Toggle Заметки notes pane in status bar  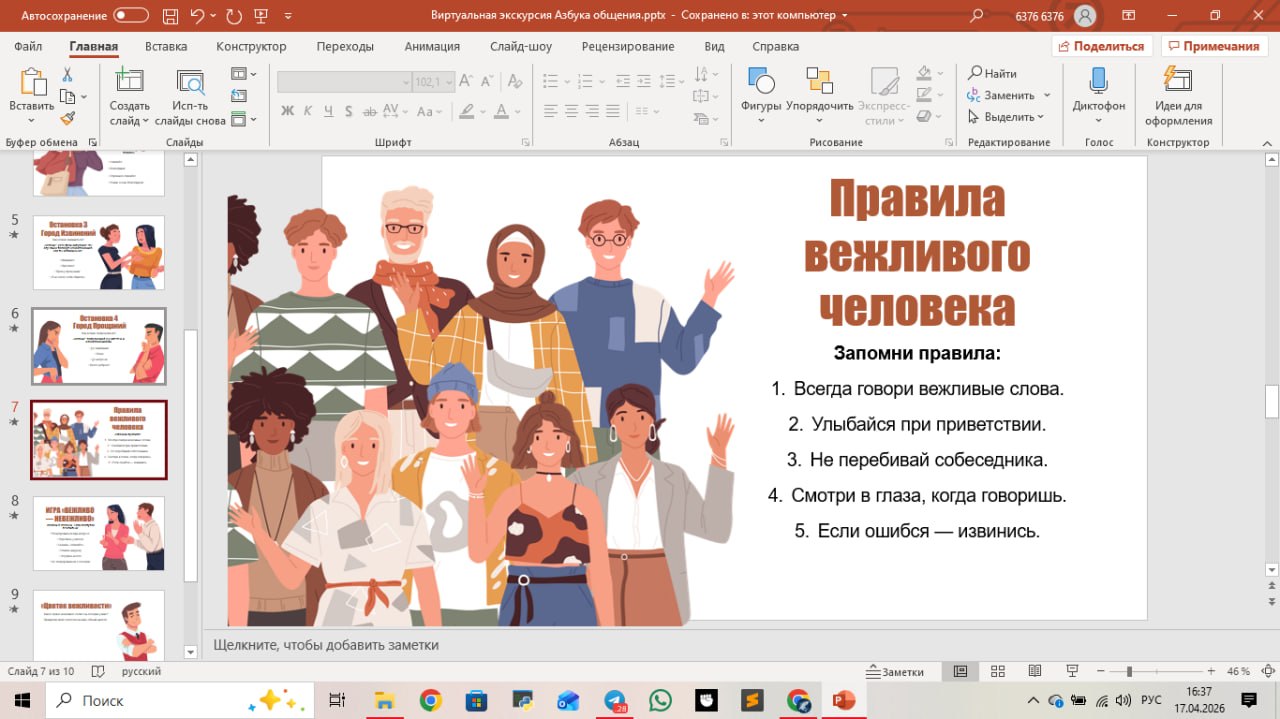pyautogui.click(x=895, y=671)
